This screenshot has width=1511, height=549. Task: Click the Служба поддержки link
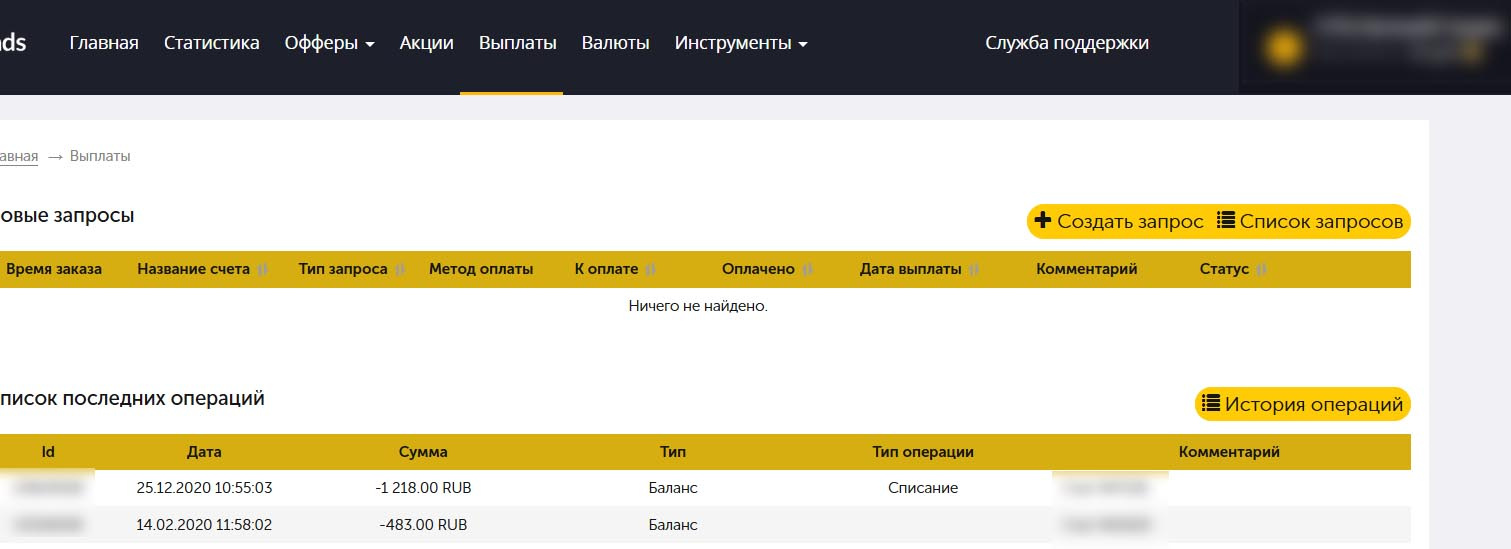1066,43
